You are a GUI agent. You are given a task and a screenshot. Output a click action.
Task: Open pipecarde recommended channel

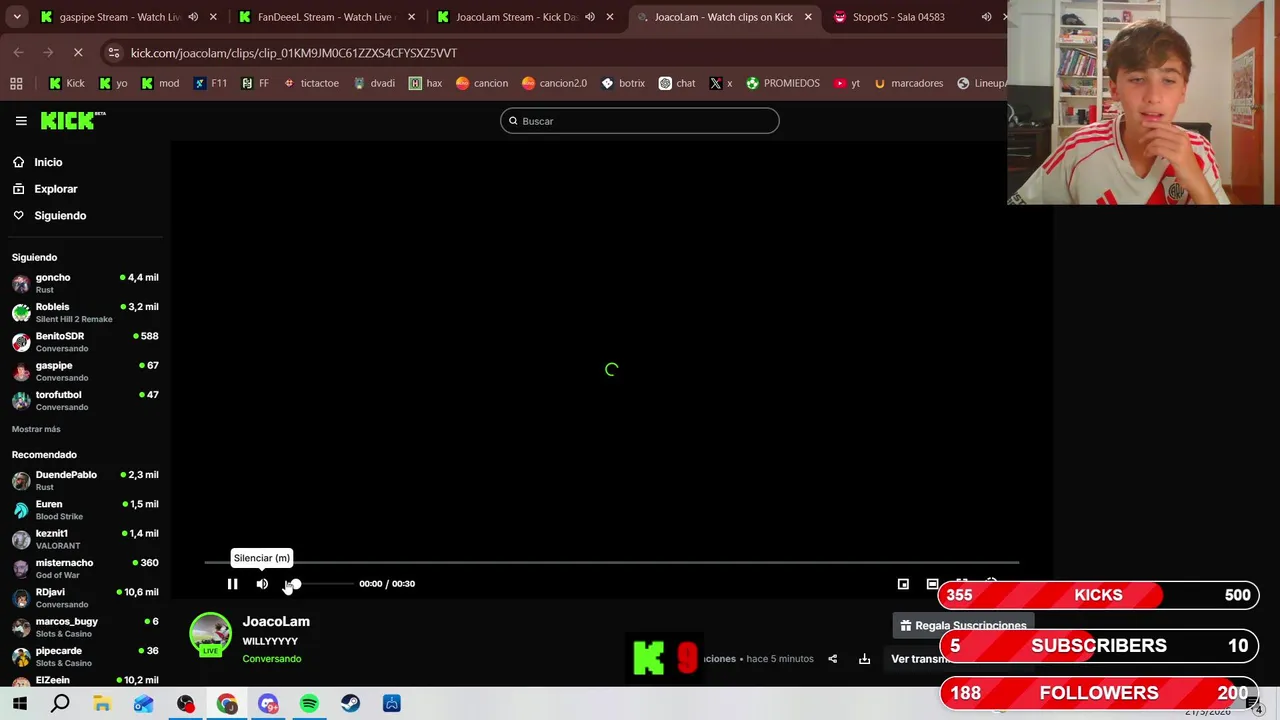point(85,656)
